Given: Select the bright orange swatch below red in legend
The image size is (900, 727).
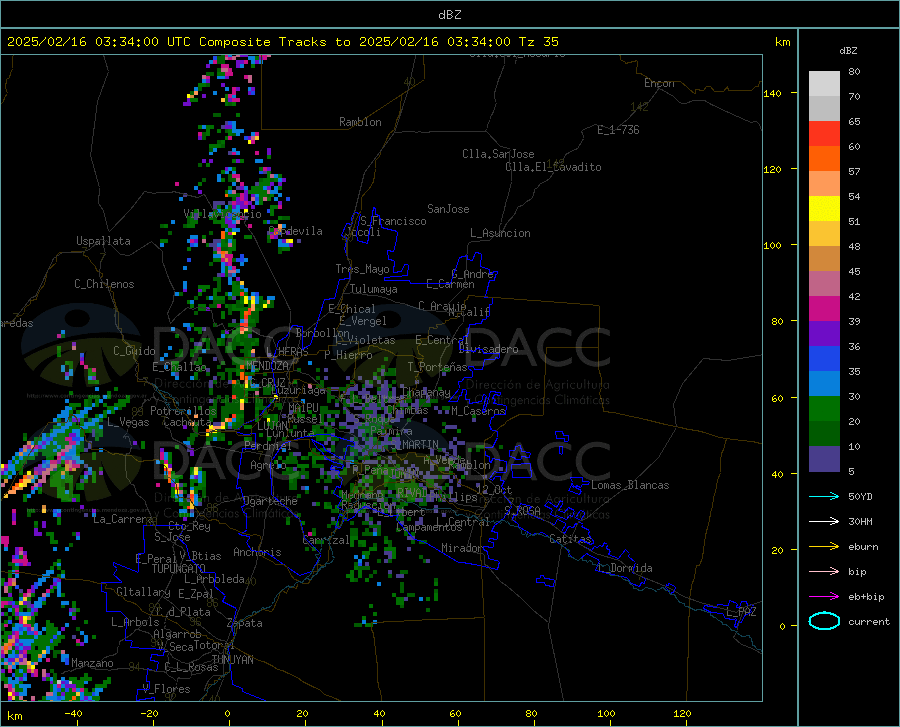Looking at the screenshot, I should pos(824,158).
